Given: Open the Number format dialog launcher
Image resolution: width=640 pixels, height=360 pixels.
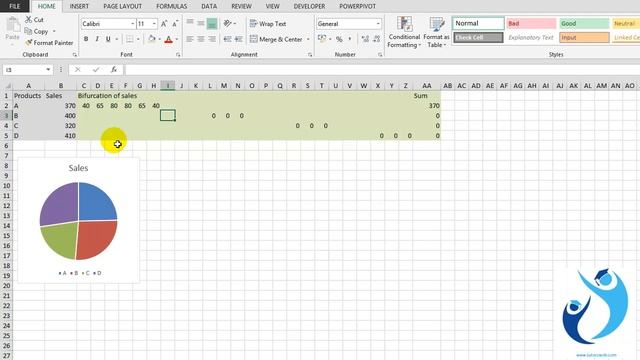Looking at the screenshot, I should tap(380, 54).
